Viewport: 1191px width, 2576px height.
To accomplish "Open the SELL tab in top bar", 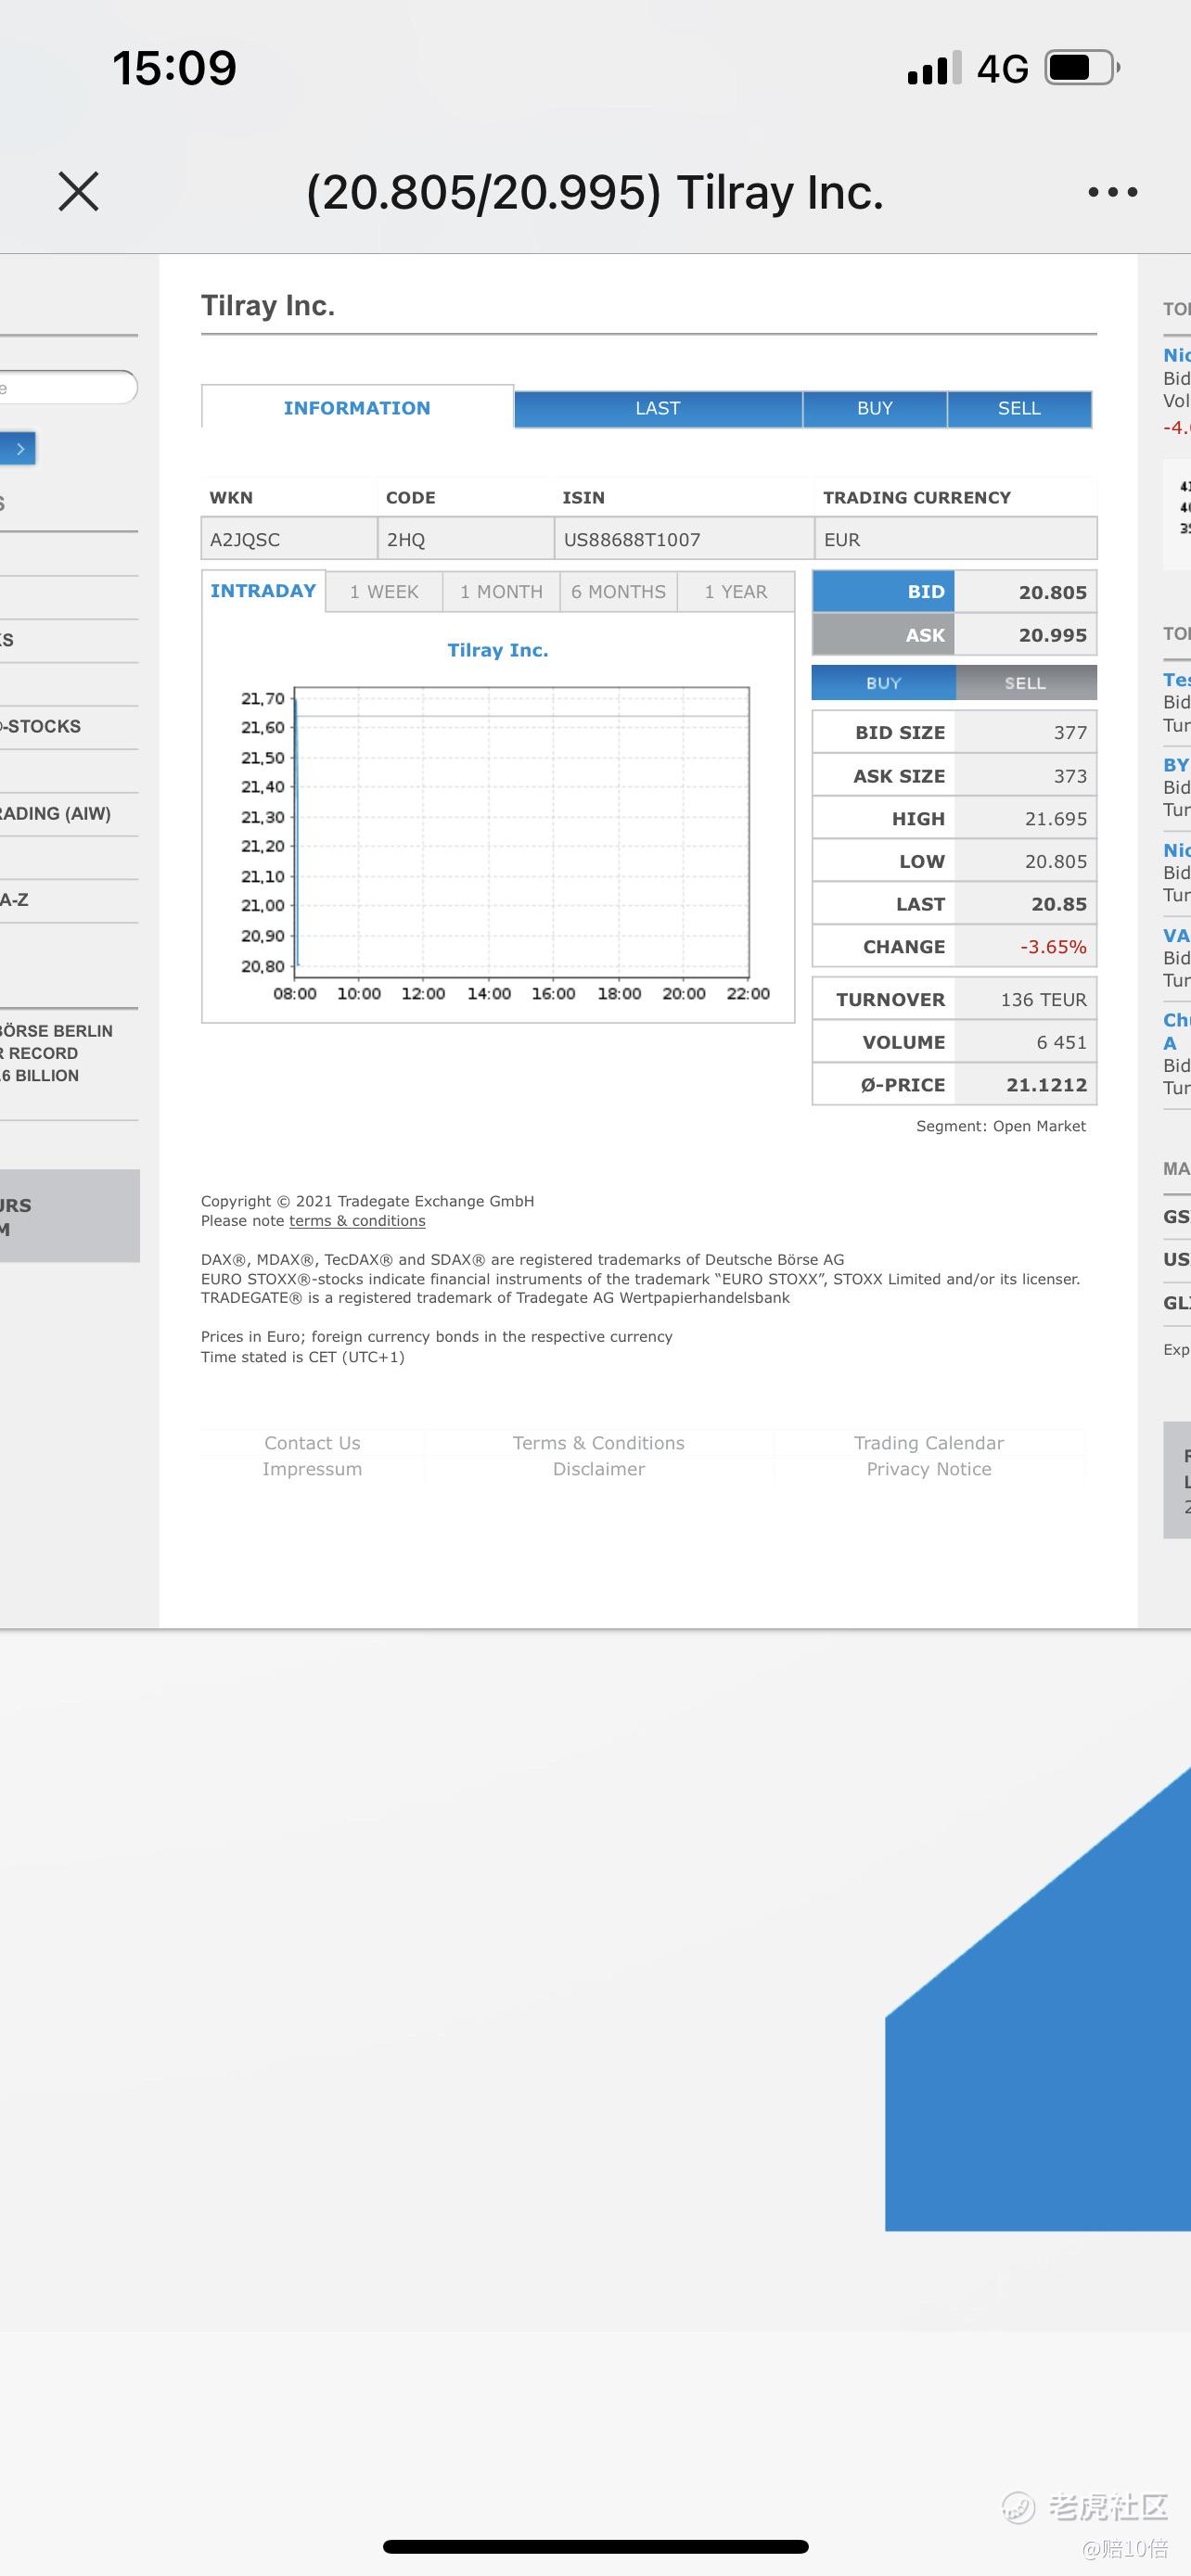I will 1019,408.
